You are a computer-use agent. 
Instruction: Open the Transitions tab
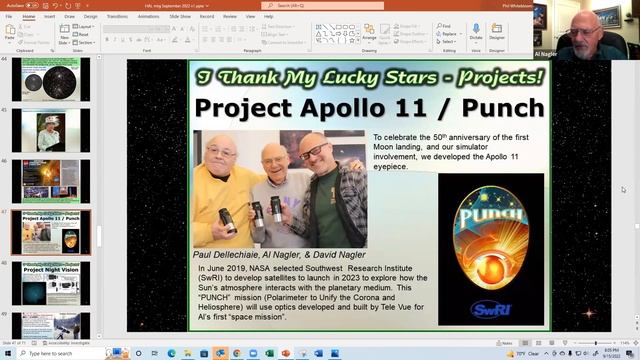[x=118, y=16]
